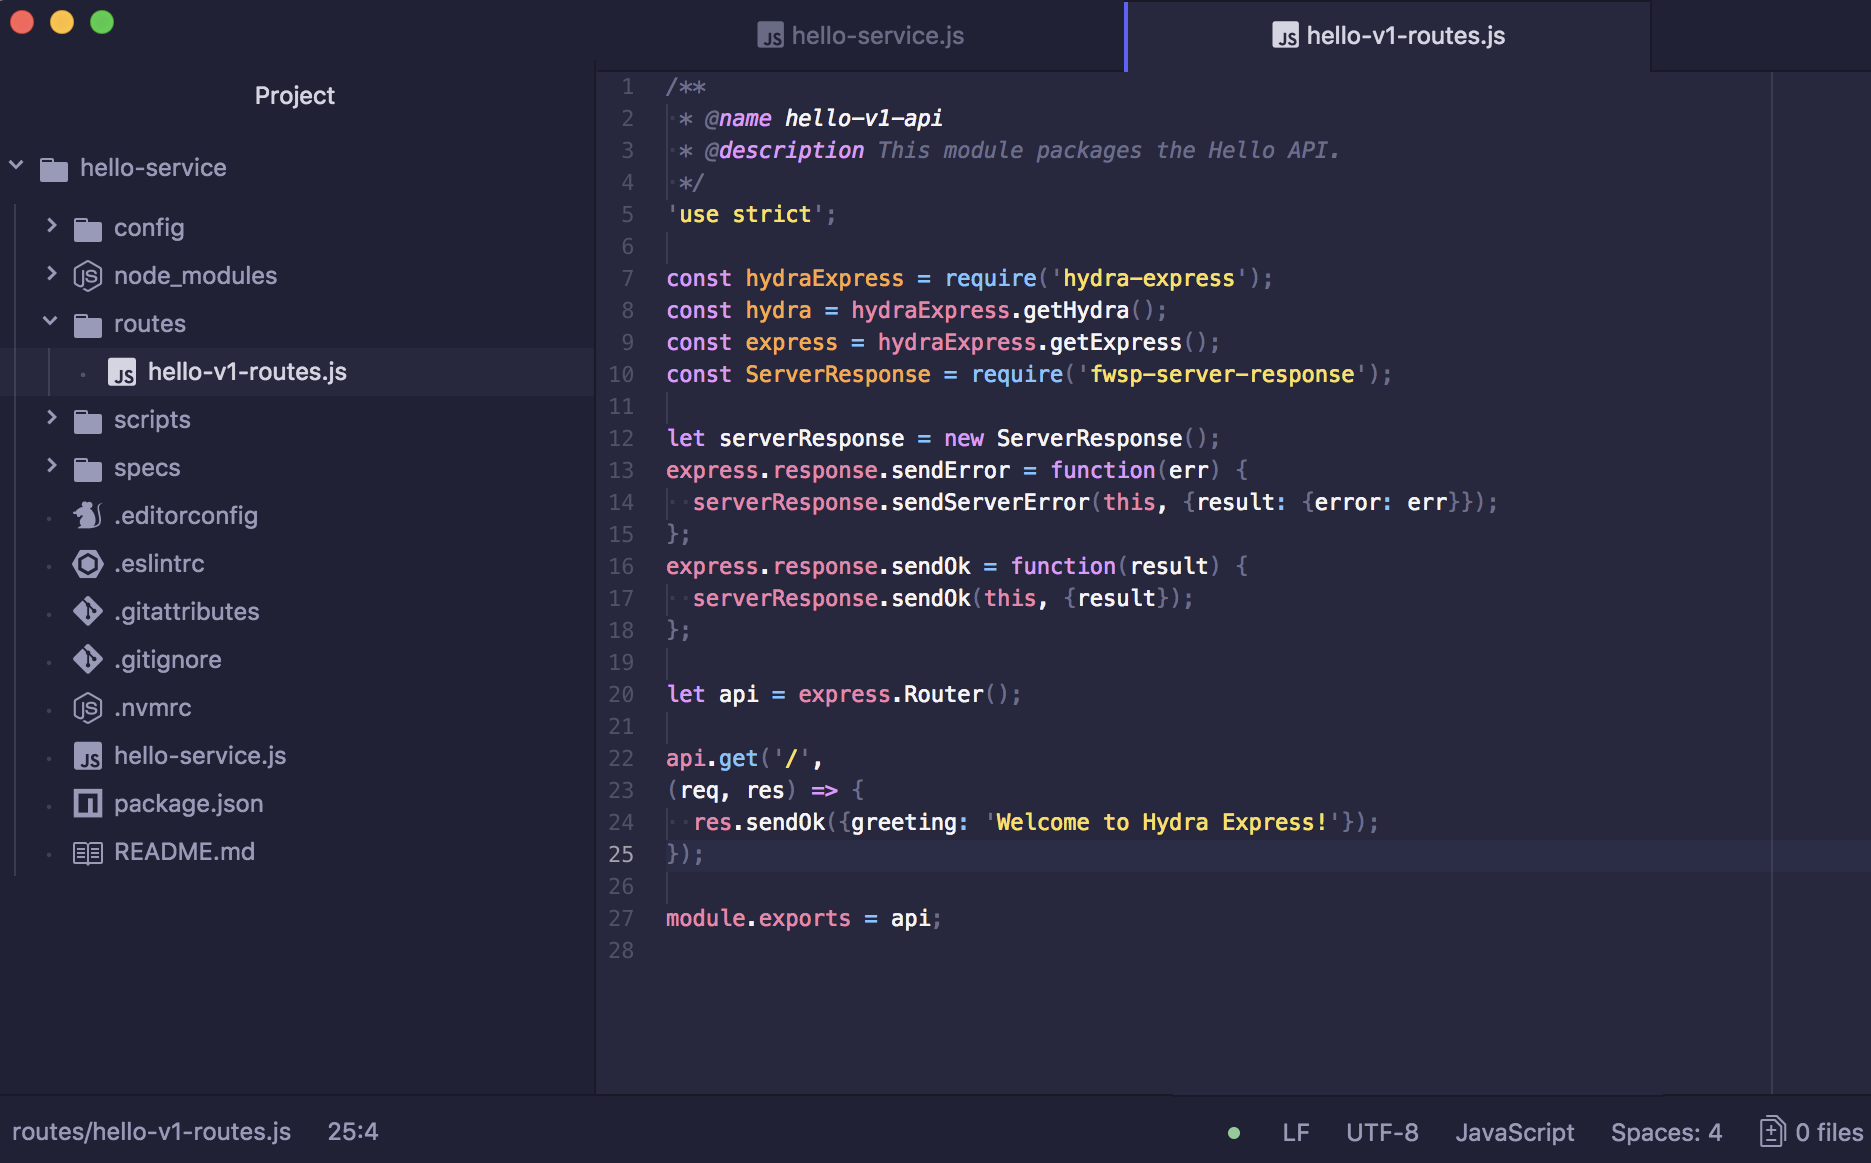The width and height of the screenshot is (1871, 1163).
Task: Switch to the hello-service.js tab
Action: (861, 36)
